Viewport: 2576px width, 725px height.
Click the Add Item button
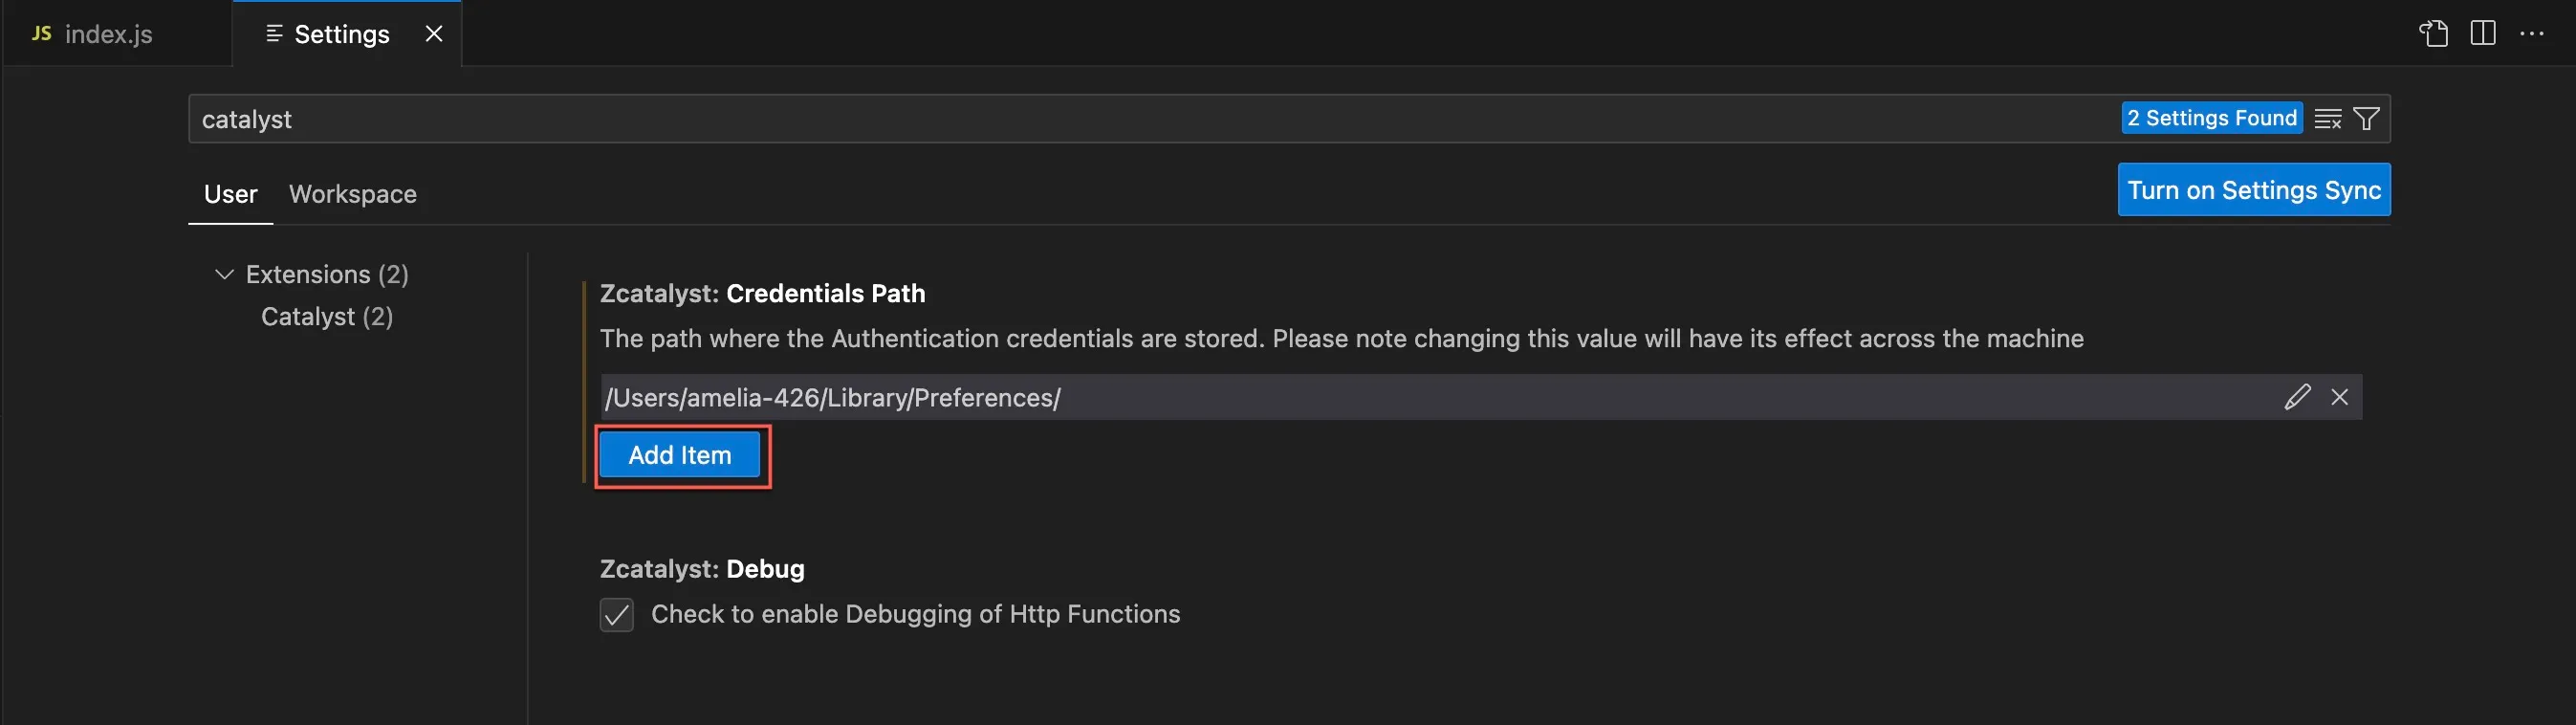680,455
